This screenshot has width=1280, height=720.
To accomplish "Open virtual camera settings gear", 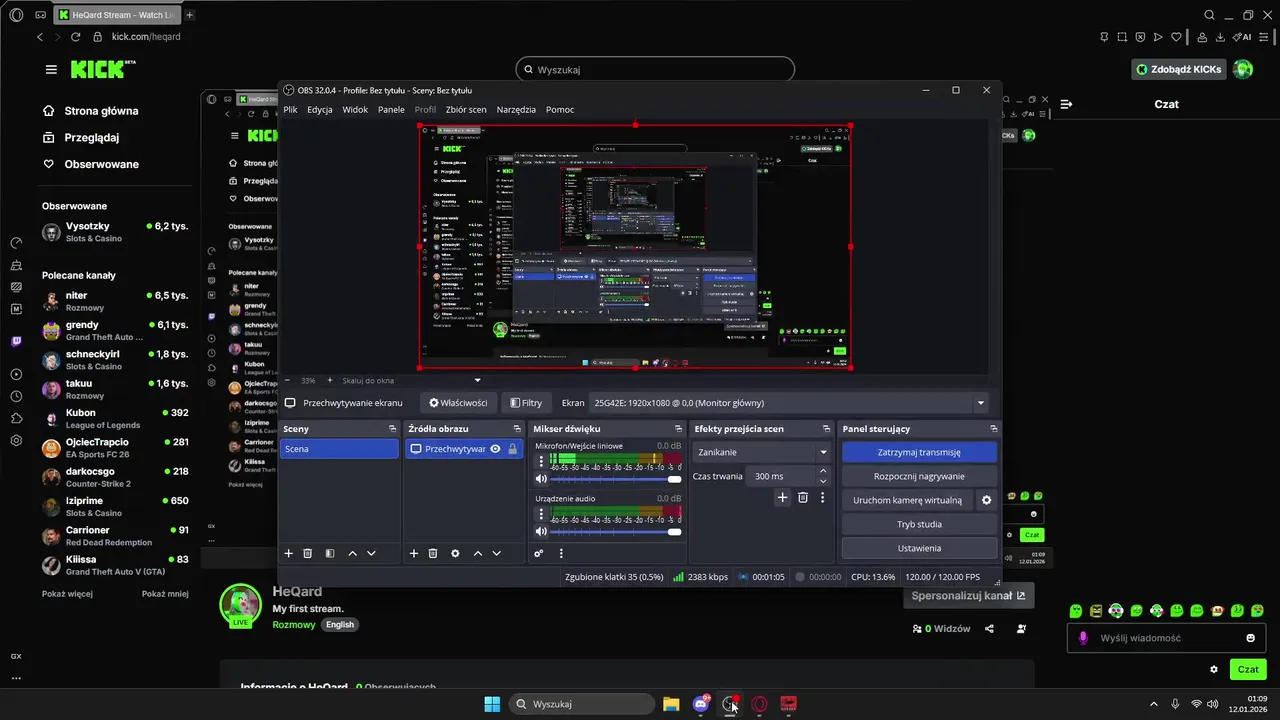I will [986, 500].
